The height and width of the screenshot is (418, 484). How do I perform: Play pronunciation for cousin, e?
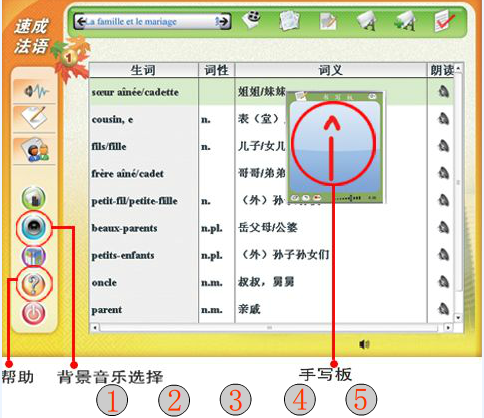click(x=443, y=119)
